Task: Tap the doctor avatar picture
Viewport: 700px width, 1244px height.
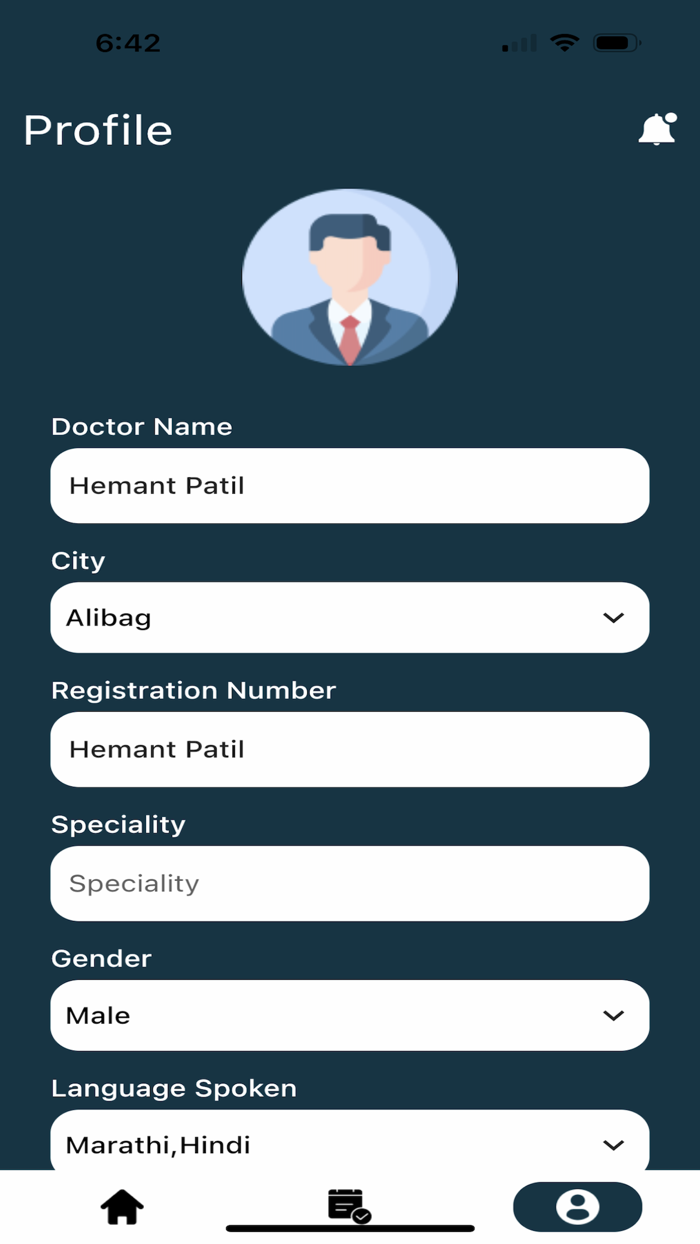Action: click(350, 277)
